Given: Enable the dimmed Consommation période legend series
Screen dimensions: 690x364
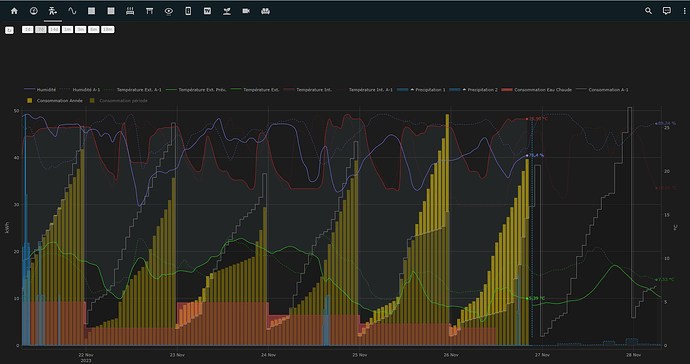Looking at the screenshot, I should [118, 101].
